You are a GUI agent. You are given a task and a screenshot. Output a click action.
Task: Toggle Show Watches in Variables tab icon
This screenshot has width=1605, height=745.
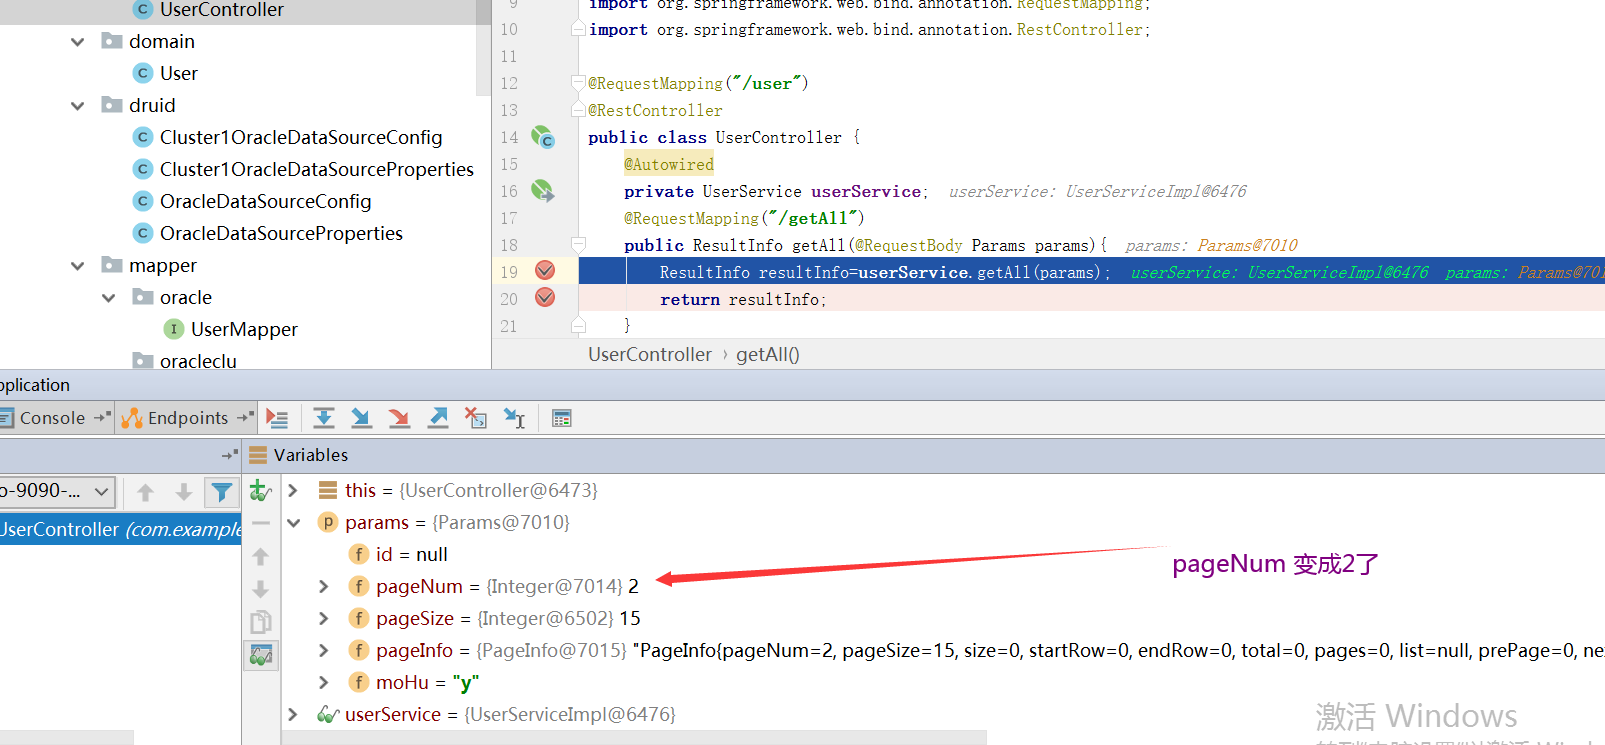(x=261, y=655)
